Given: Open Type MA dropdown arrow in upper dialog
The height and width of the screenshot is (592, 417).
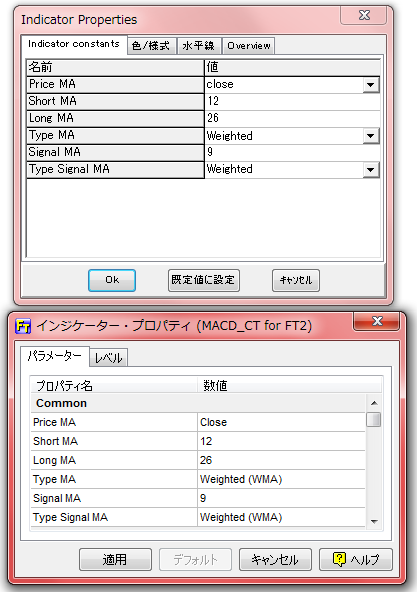Looking at the screenshot, I should 371,136.
